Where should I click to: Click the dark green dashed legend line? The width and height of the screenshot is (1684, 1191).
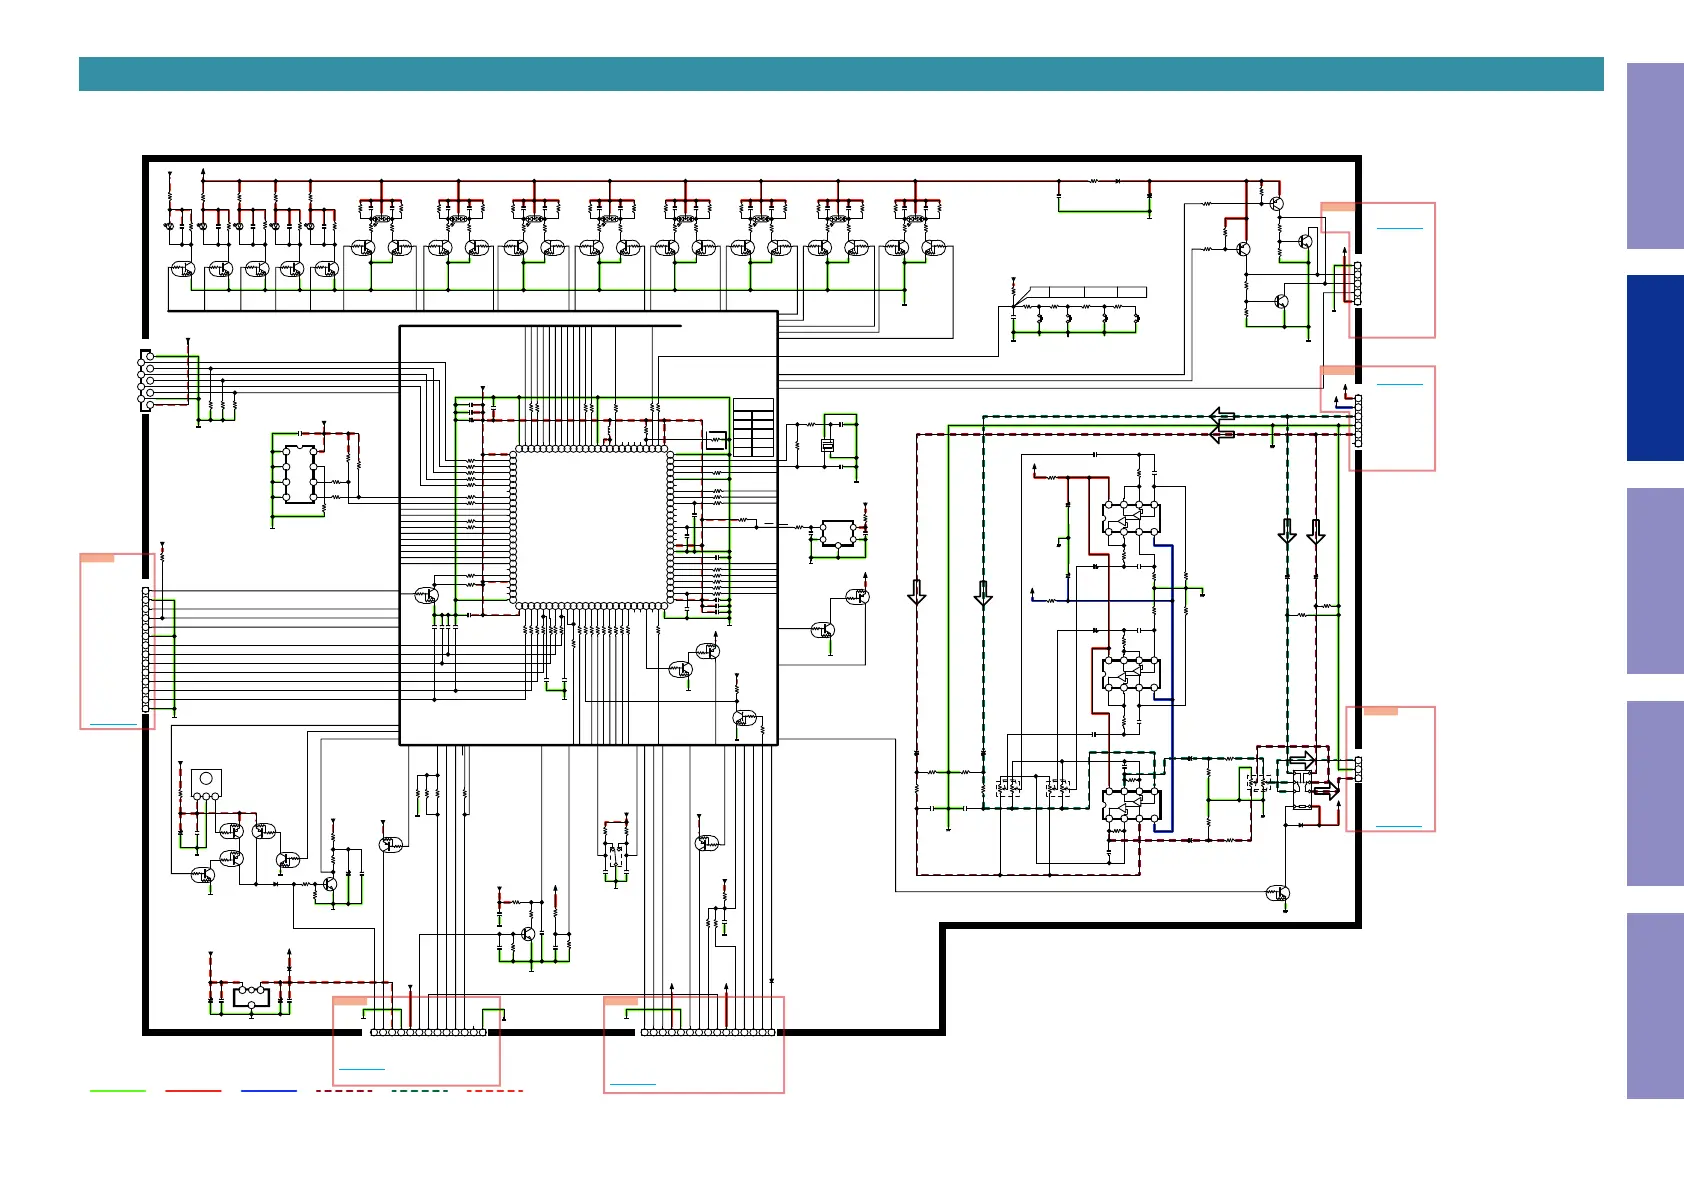(x=420, y=1091)
